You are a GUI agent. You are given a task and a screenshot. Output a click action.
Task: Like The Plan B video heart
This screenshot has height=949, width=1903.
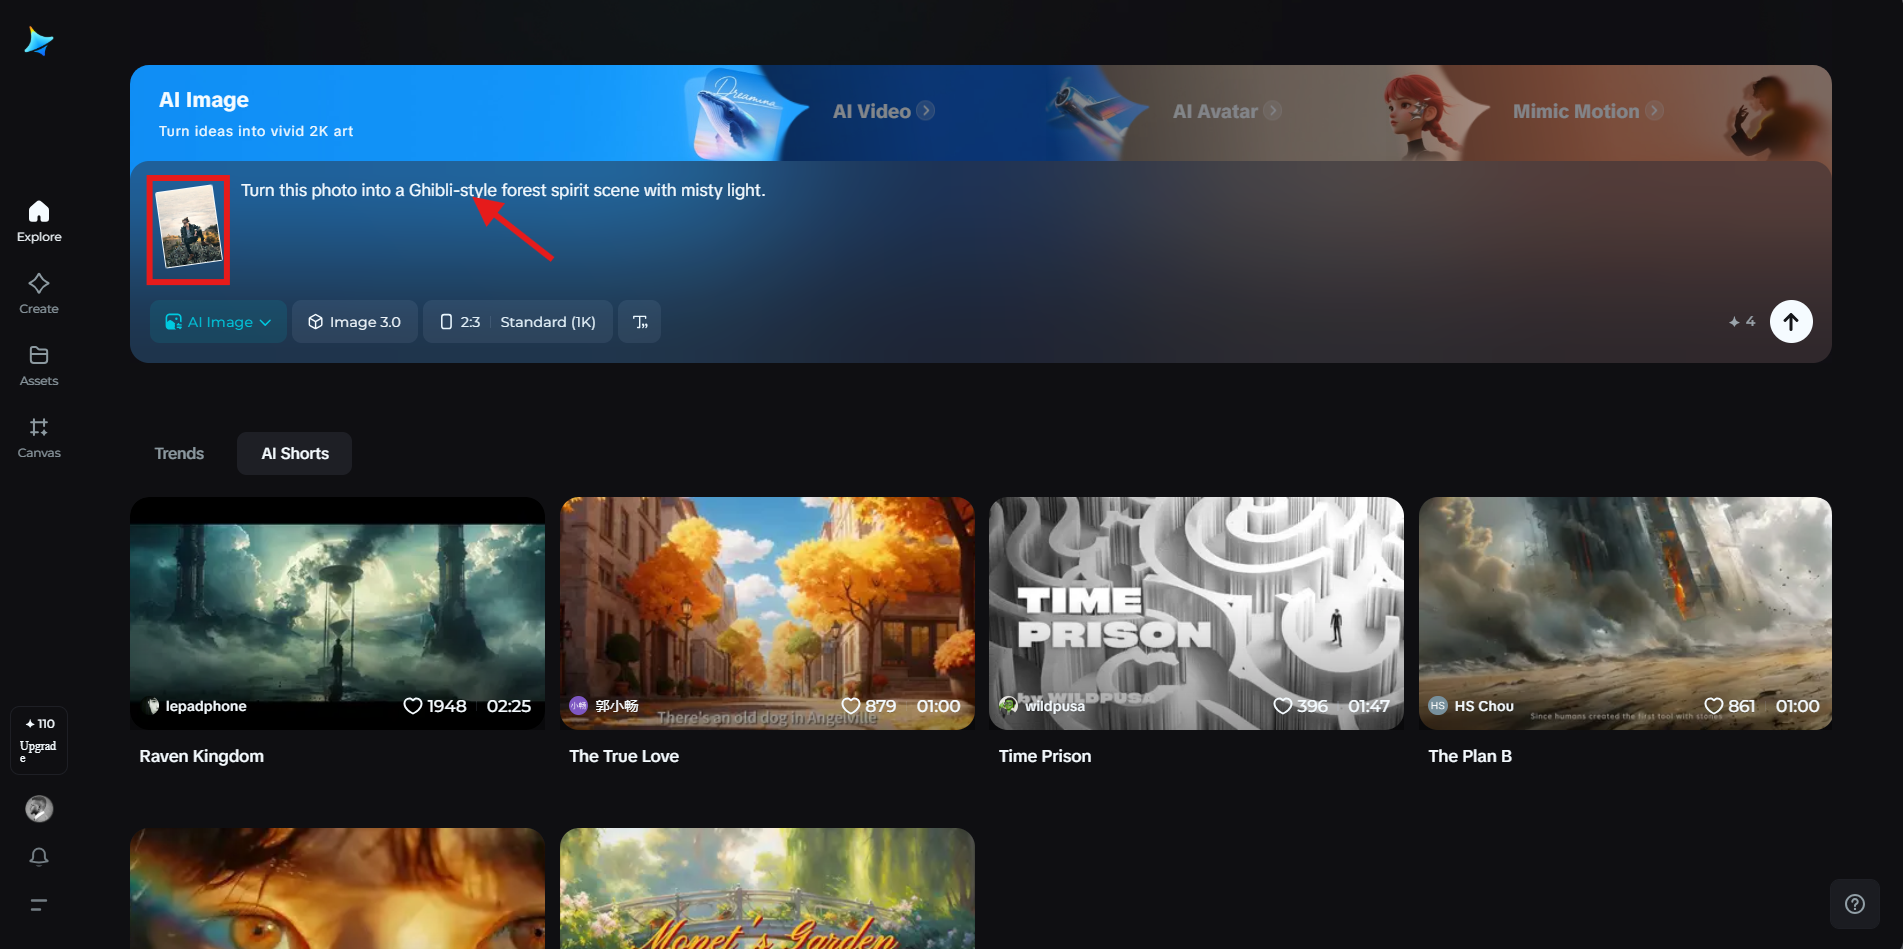click(1714, 706)
